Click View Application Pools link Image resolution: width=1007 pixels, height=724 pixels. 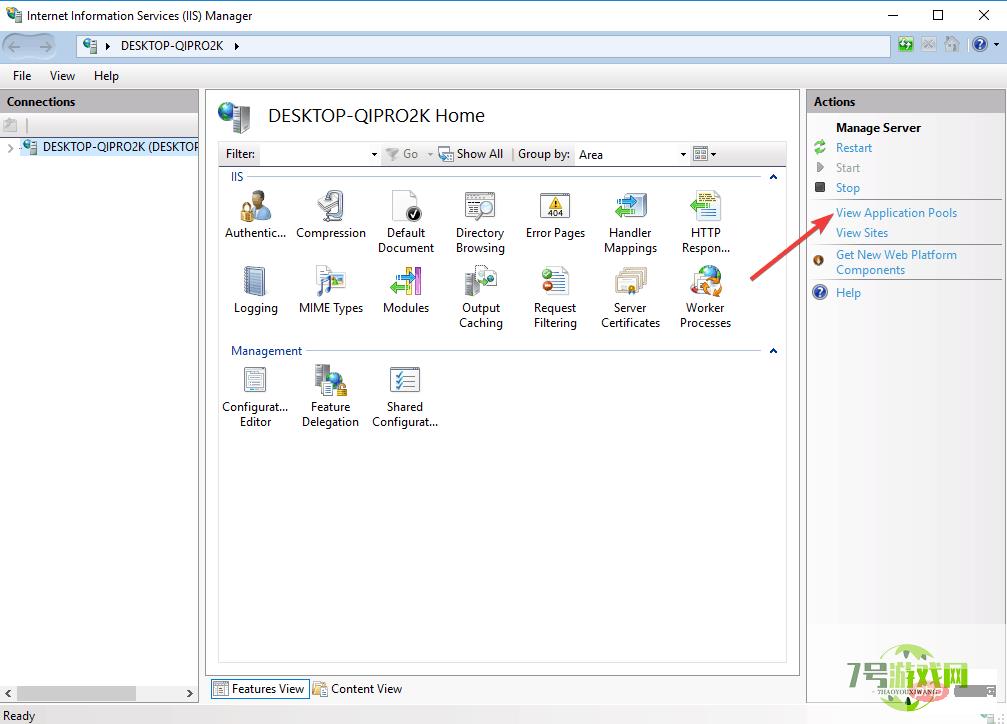(x=896, y=213)
